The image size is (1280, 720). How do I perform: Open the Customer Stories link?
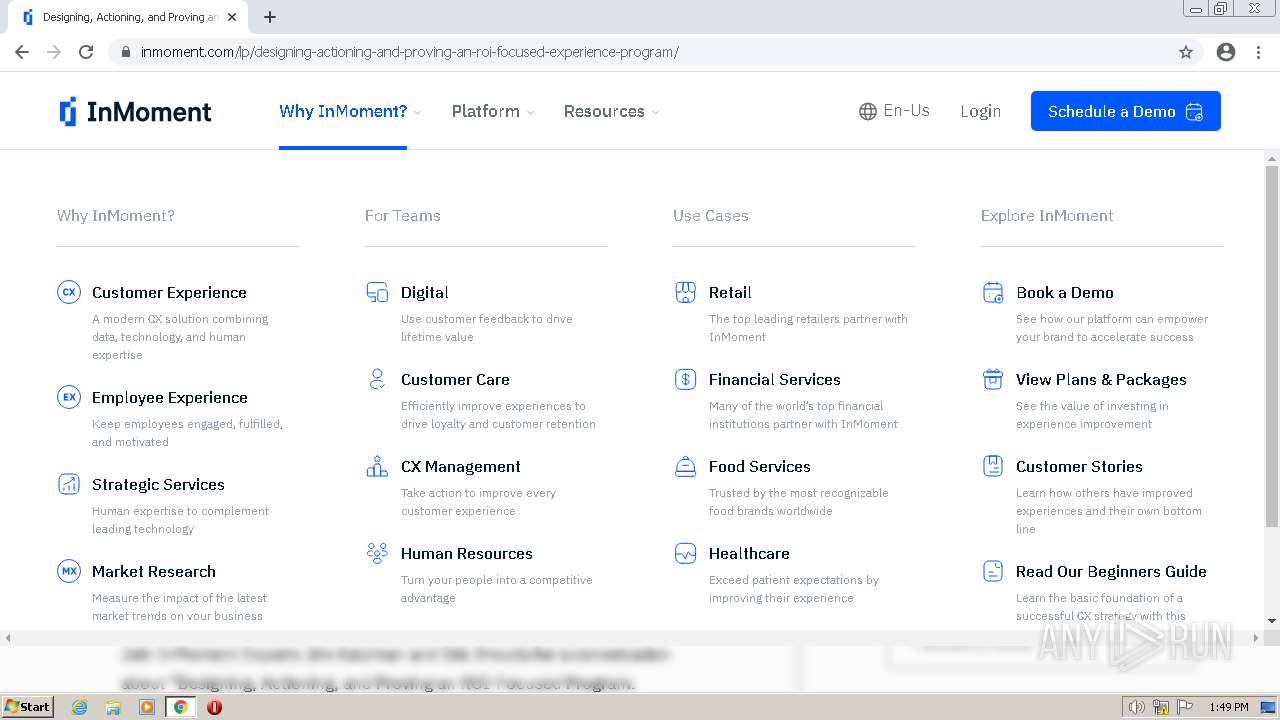point(1079,466)
